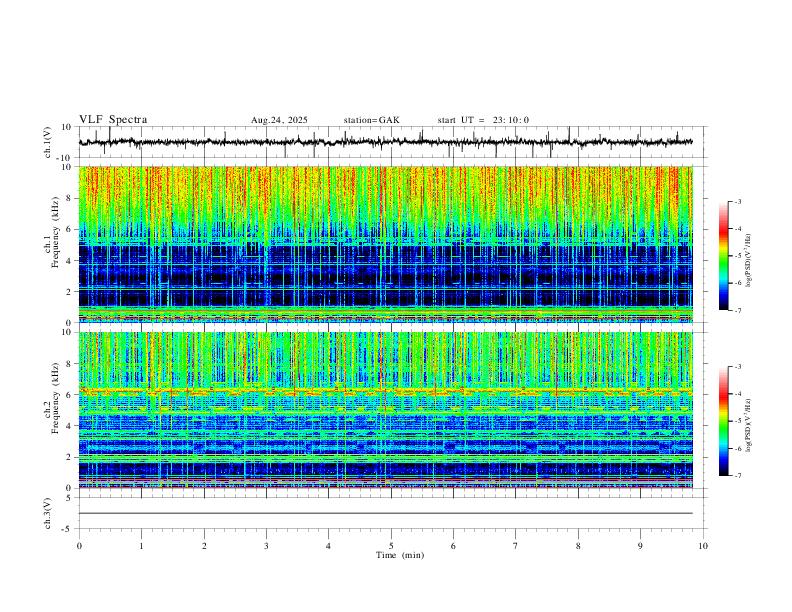The width and height of the screenshot is (792, 612).
Task: Click the time axis tick label '10'
Action: [x=703, y=546]
